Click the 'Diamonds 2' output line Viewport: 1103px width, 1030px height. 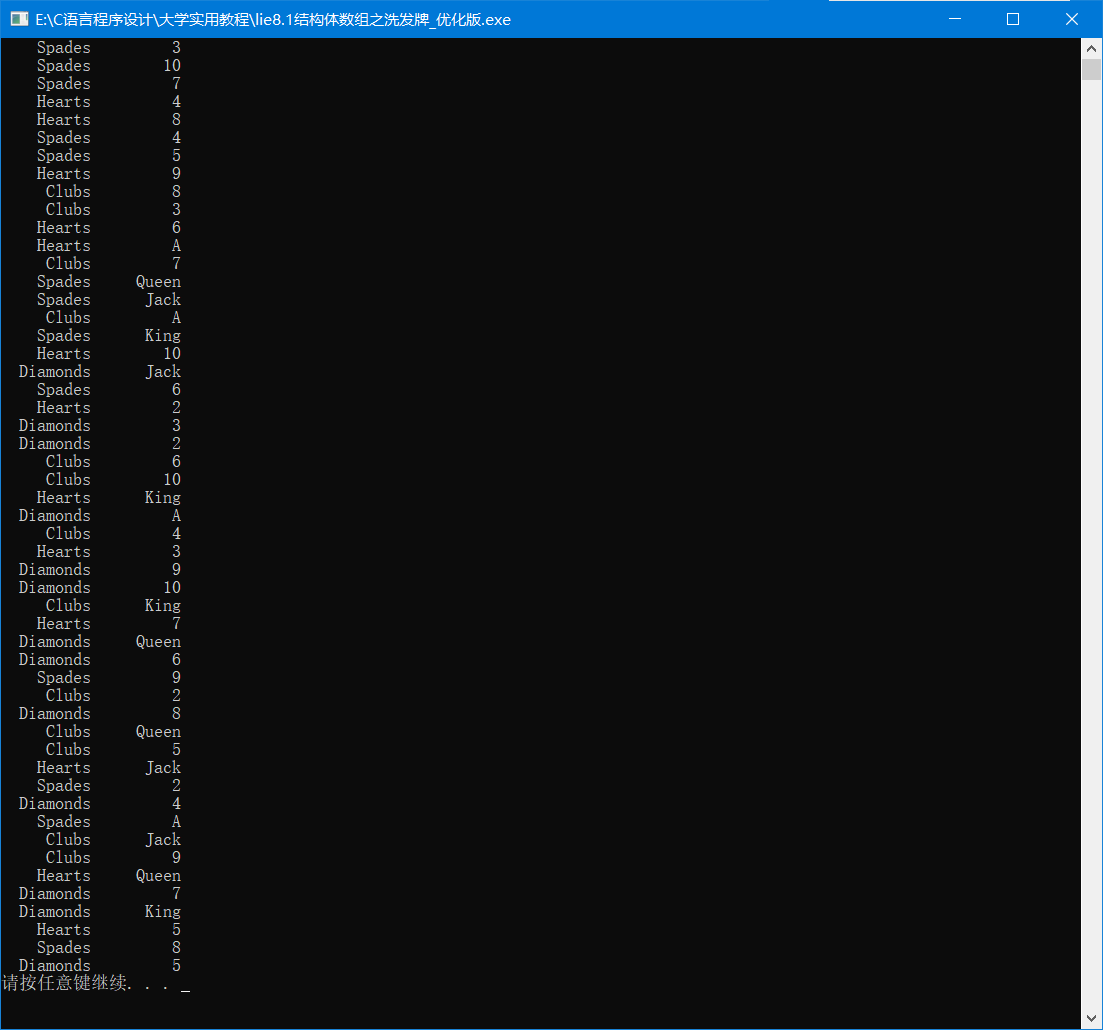click(100, 444)
